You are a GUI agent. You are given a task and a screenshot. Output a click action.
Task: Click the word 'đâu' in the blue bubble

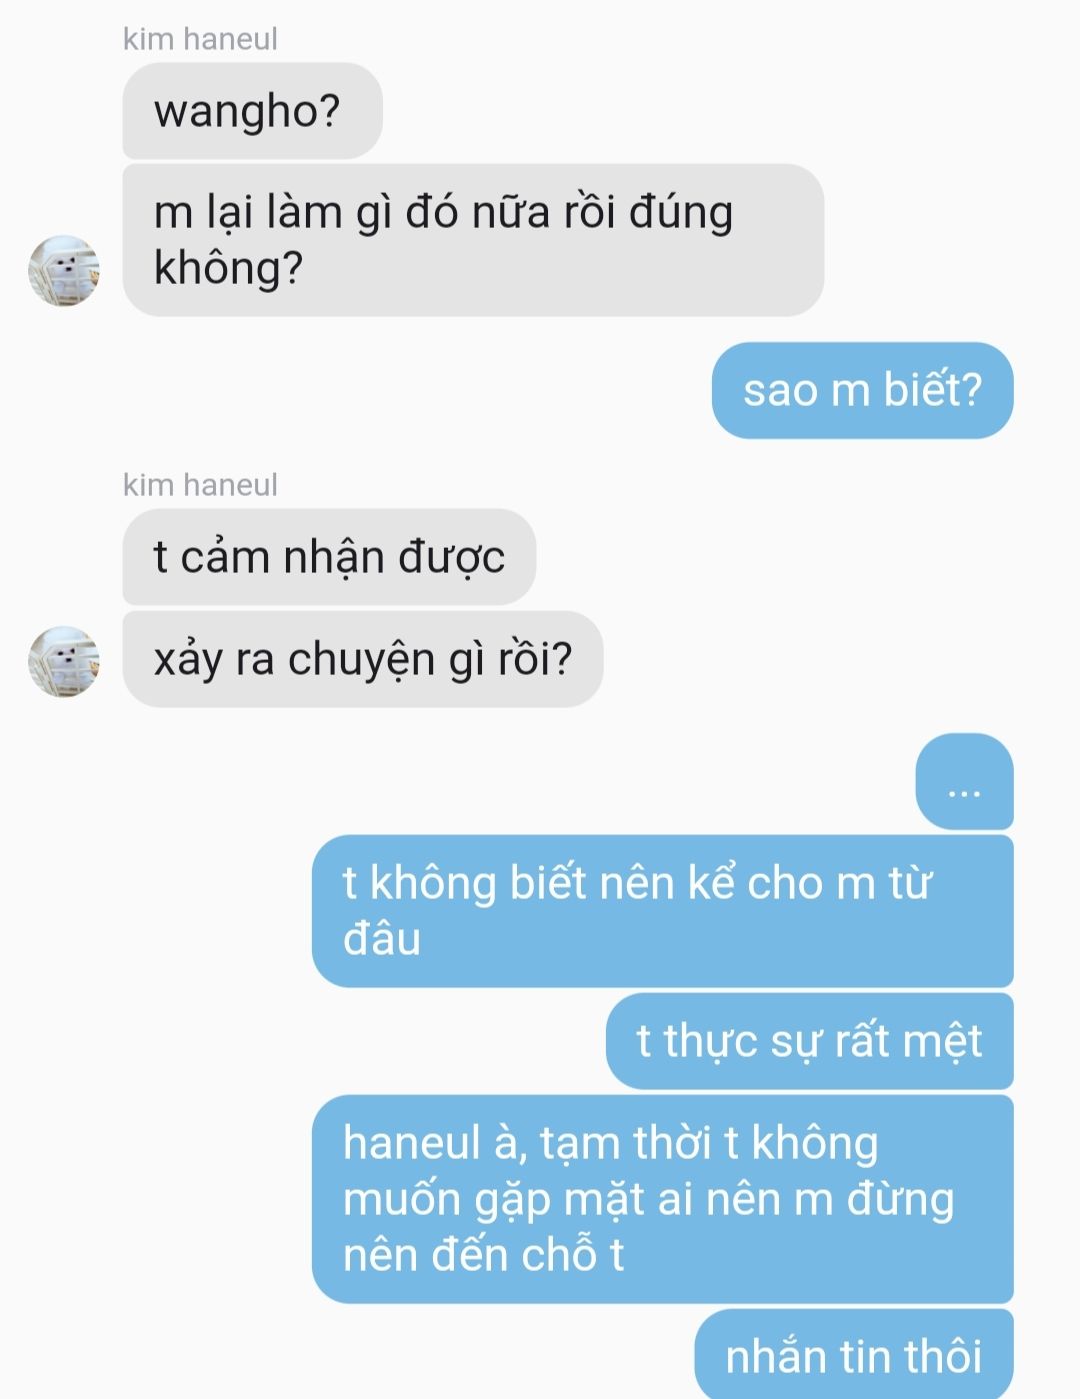pyautogui.click(x=382, y=939)
